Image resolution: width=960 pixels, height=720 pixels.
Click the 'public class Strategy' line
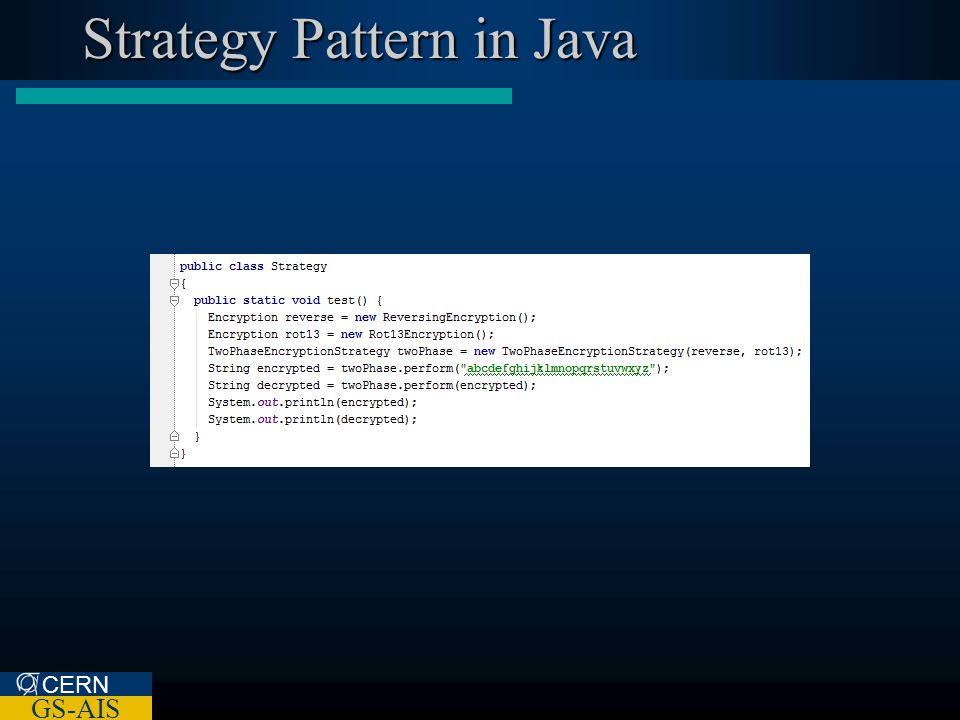253,266
